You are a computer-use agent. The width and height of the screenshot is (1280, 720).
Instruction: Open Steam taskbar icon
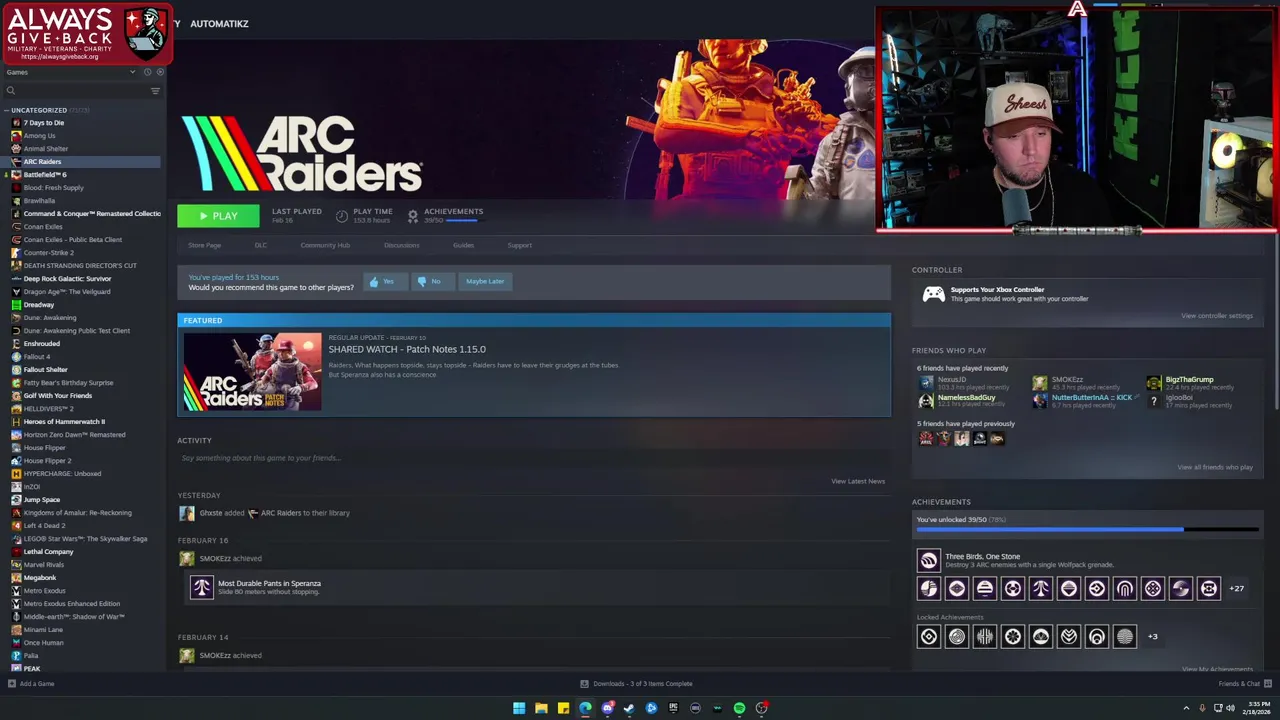(x=629, y=708)
